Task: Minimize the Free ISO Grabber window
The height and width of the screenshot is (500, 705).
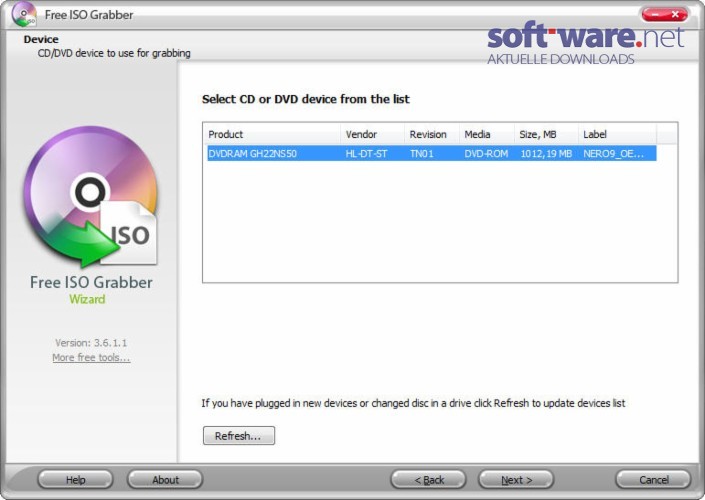Action: (x=655, y=14)
